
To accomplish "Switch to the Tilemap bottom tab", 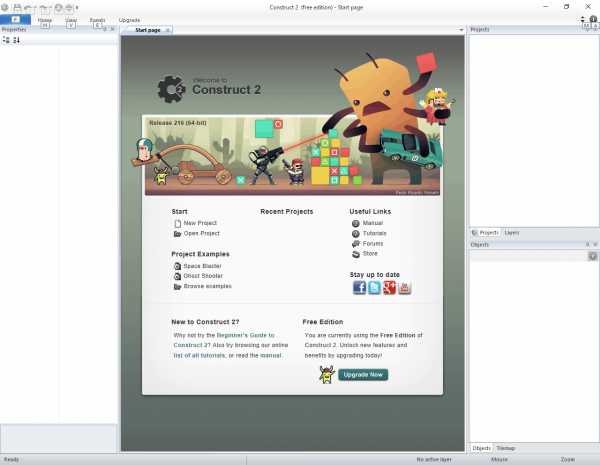I will click(x=505, y=448).
